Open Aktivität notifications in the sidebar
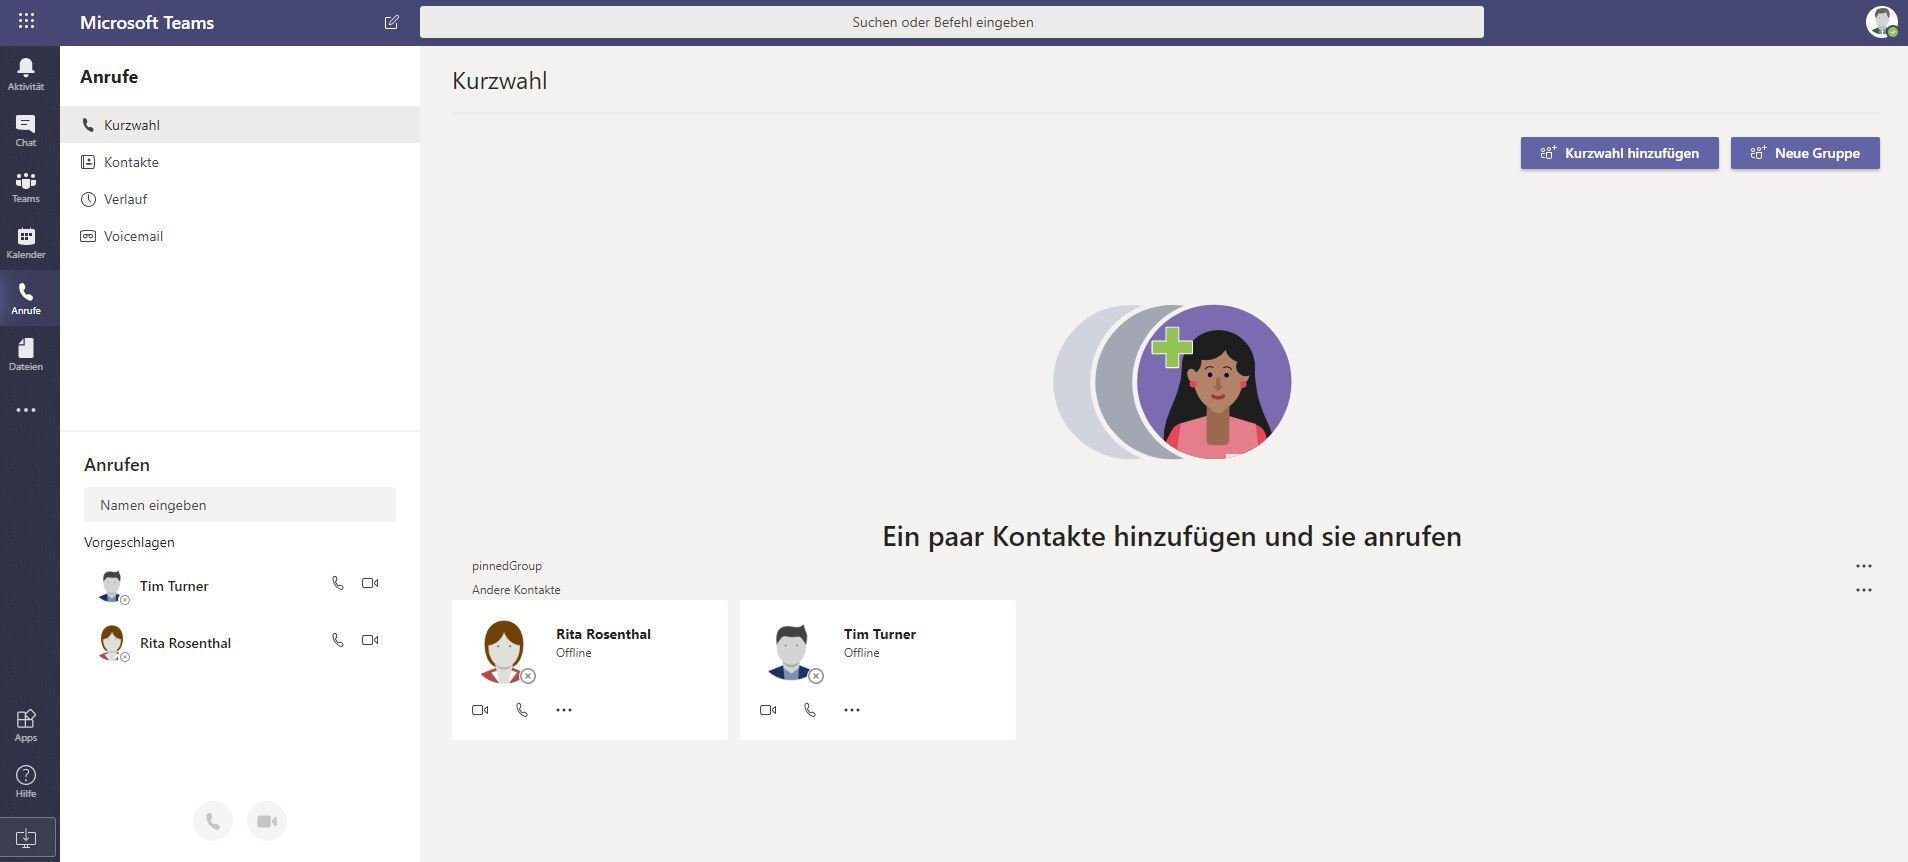Viewport: 1908px width, 862px height. click(x=26, y=74)
